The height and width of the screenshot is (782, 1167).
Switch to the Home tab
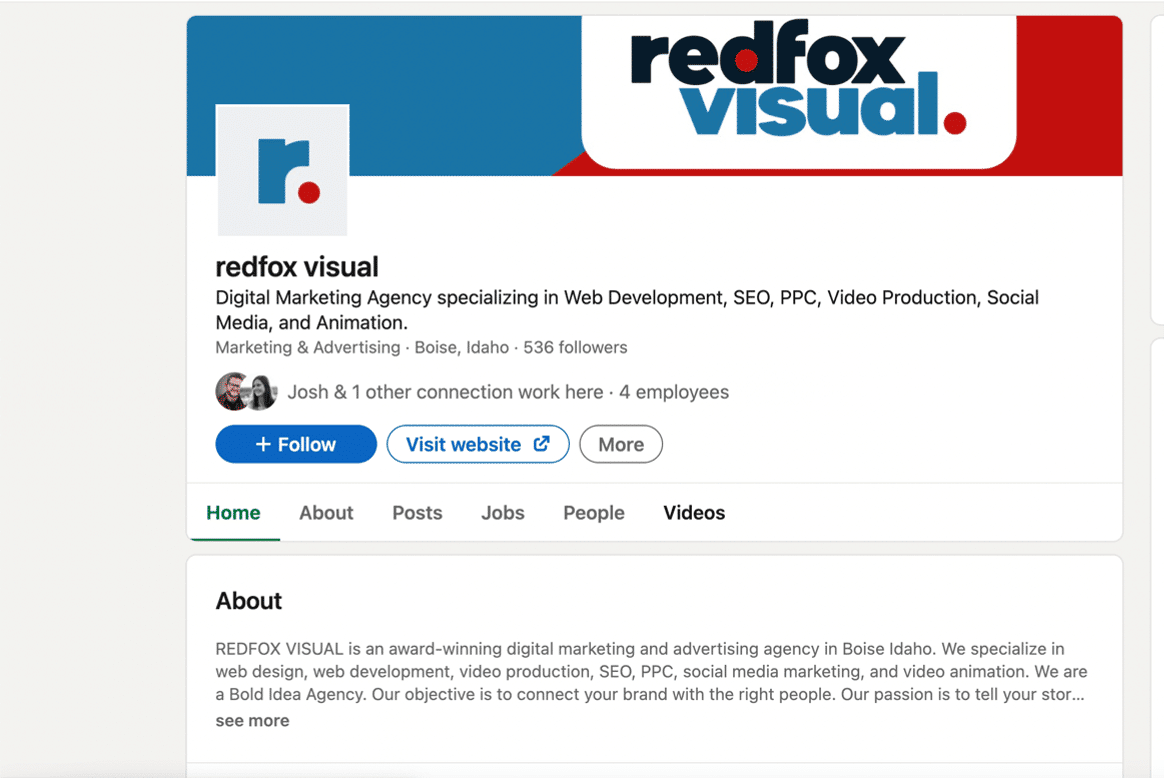point(233,513)
